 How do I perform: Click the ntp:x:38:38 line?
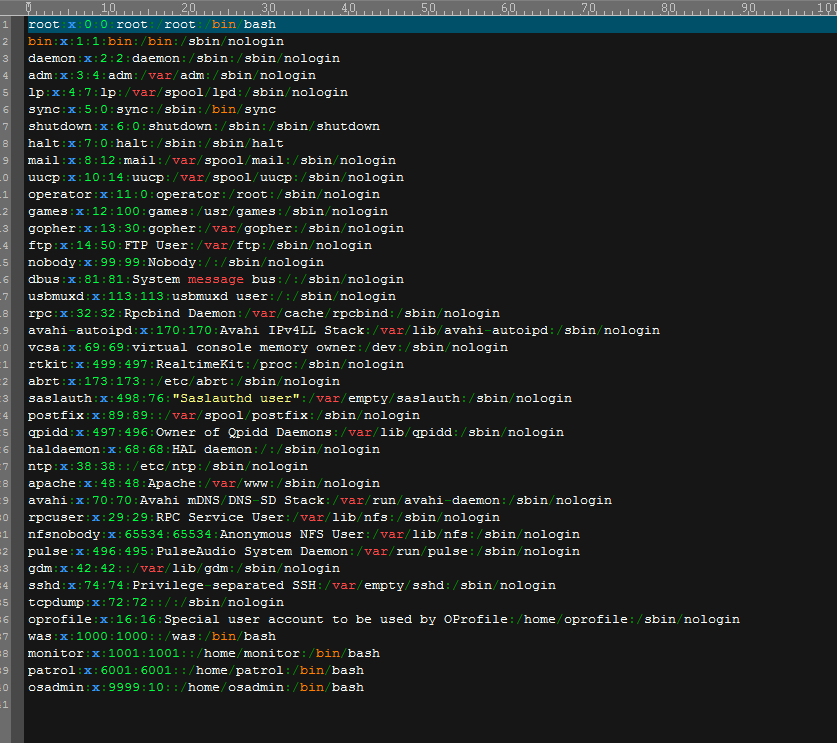[168, 467]
